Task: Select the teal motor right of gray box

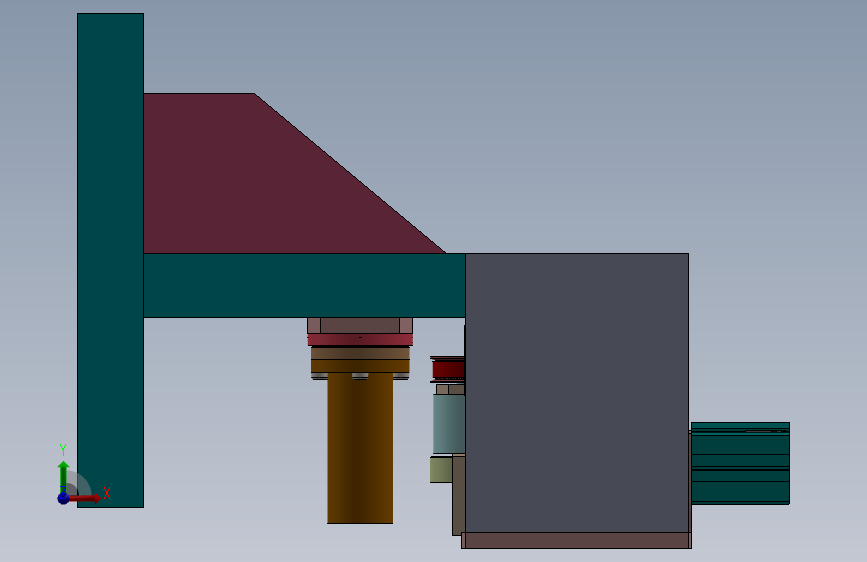Action: (x=740, y=464)
